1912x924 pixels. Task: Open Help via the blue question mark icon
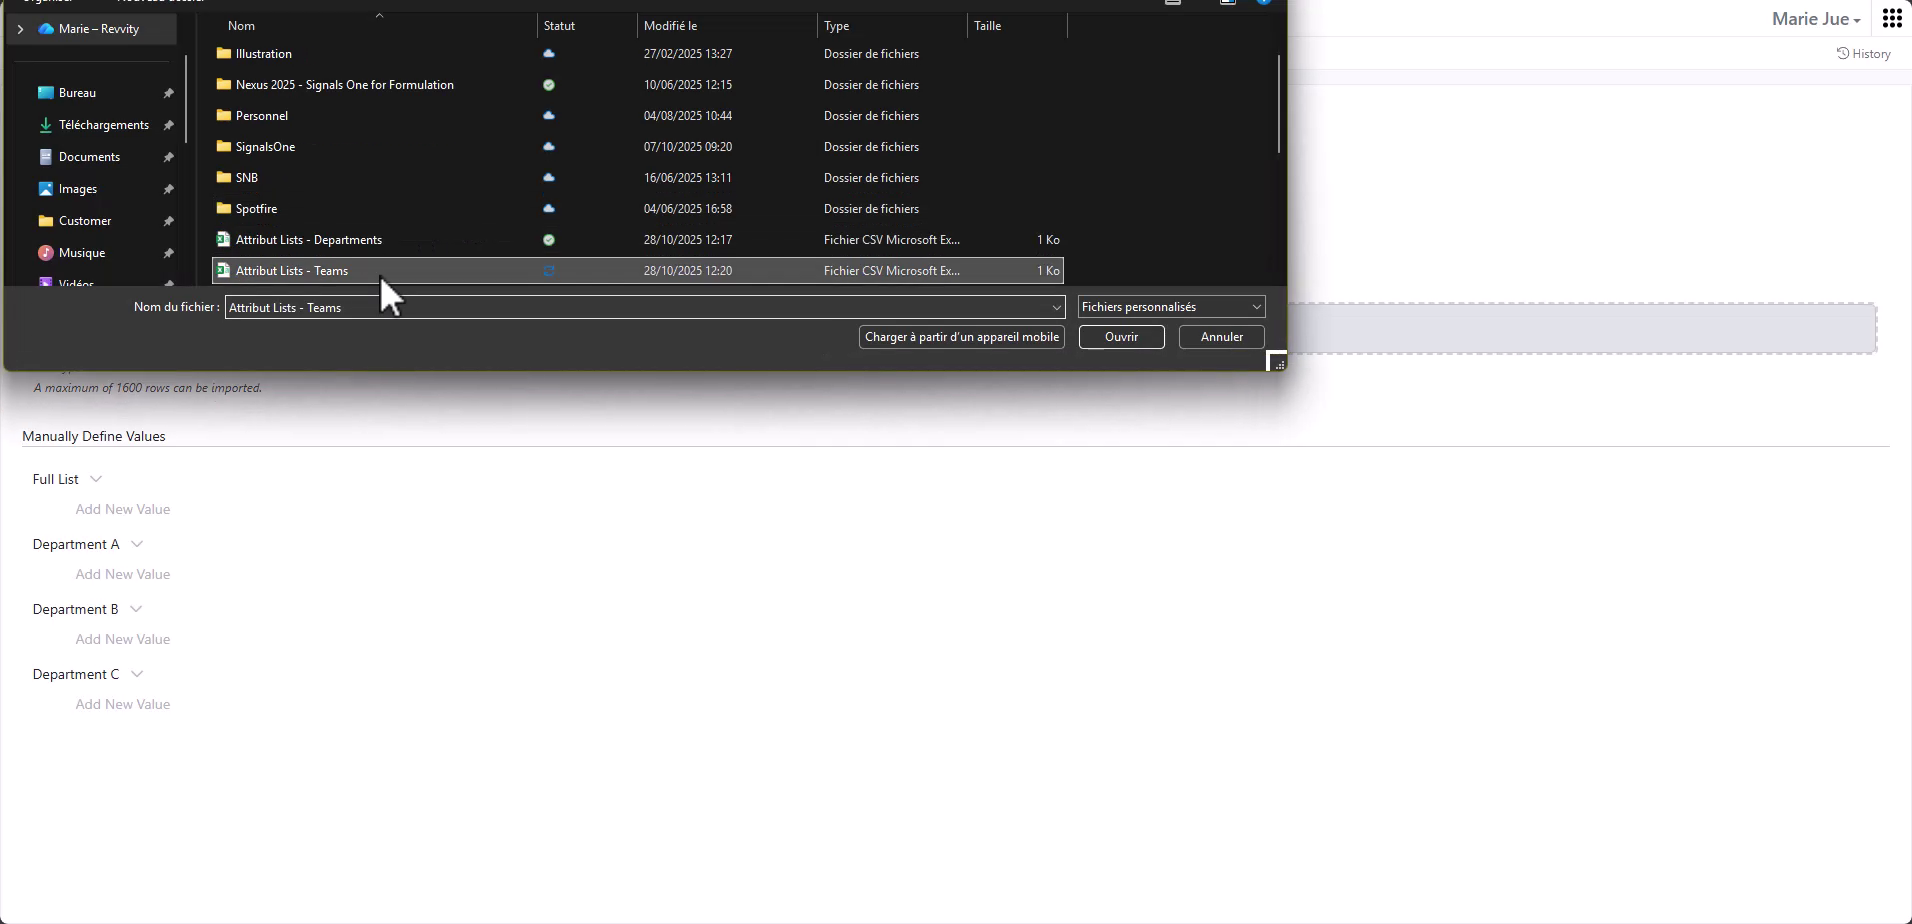[1265, 3]
